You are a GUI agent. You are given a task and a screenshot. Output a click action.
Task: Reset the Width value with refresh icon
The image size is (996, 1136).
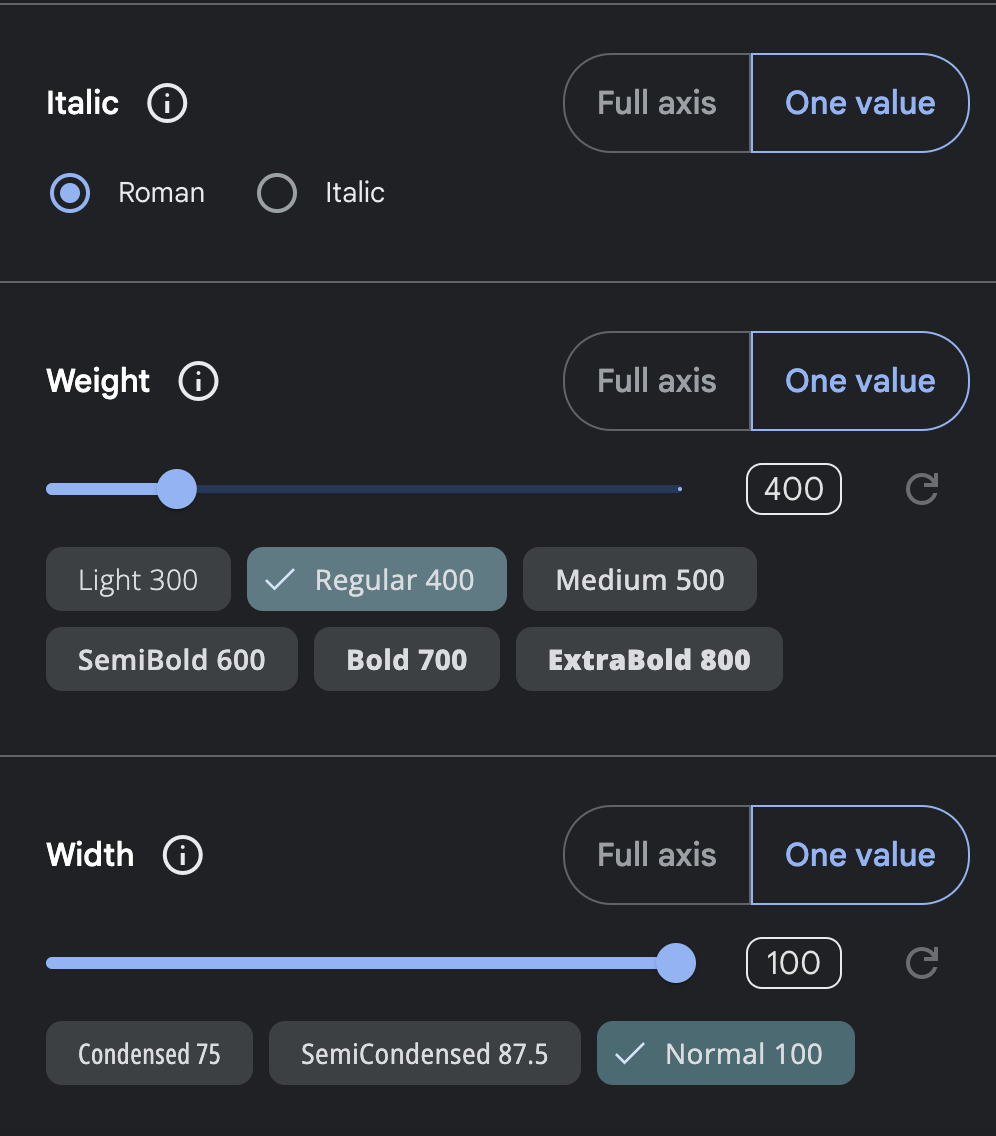point(922,963)
